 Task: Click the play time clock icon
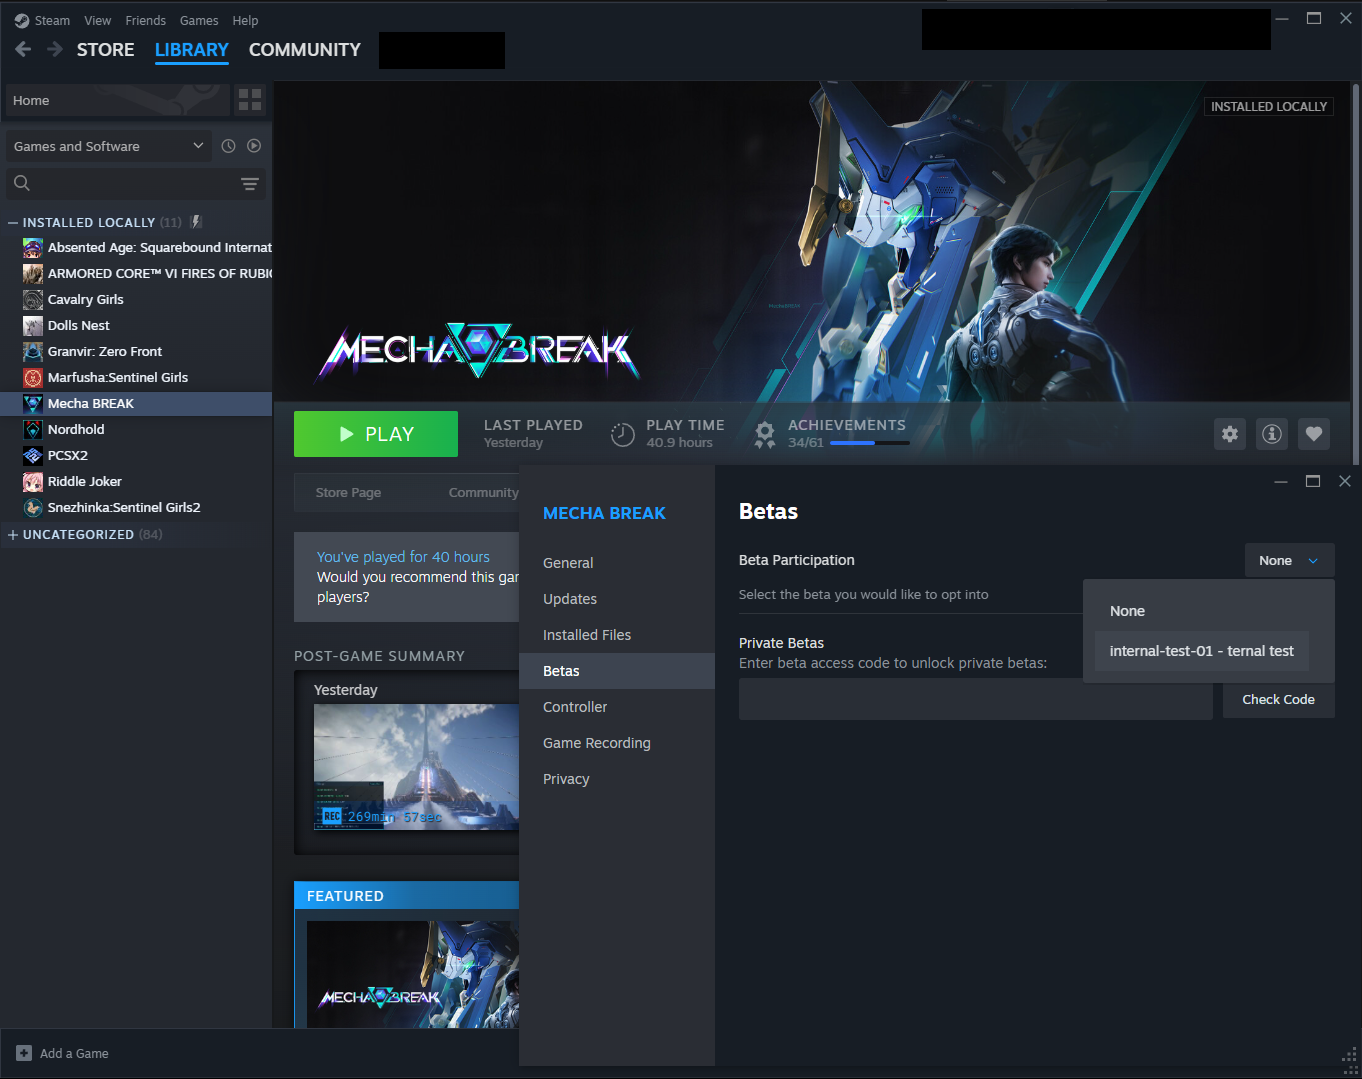coord(622,434)
